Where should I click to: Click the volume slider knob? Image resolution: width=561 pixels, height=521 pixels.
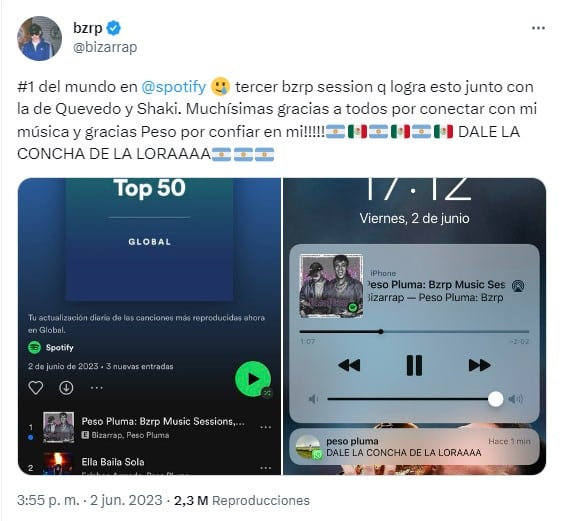(496, 399)
